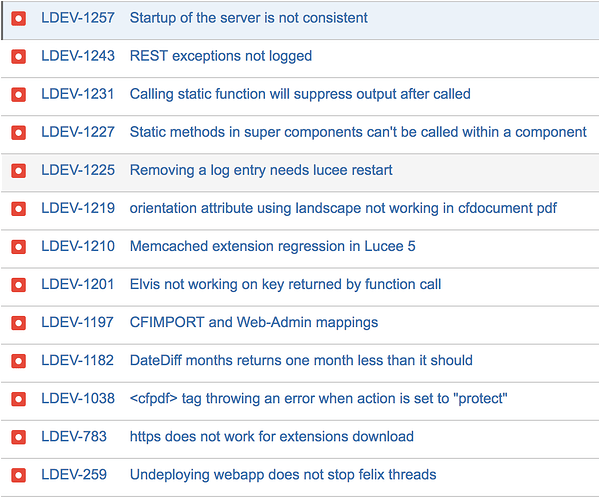This screenshot has width=599, height=500.
Task: Open "Memcached extension regression in Lucee 5"
Action: [x=272, y=246]
